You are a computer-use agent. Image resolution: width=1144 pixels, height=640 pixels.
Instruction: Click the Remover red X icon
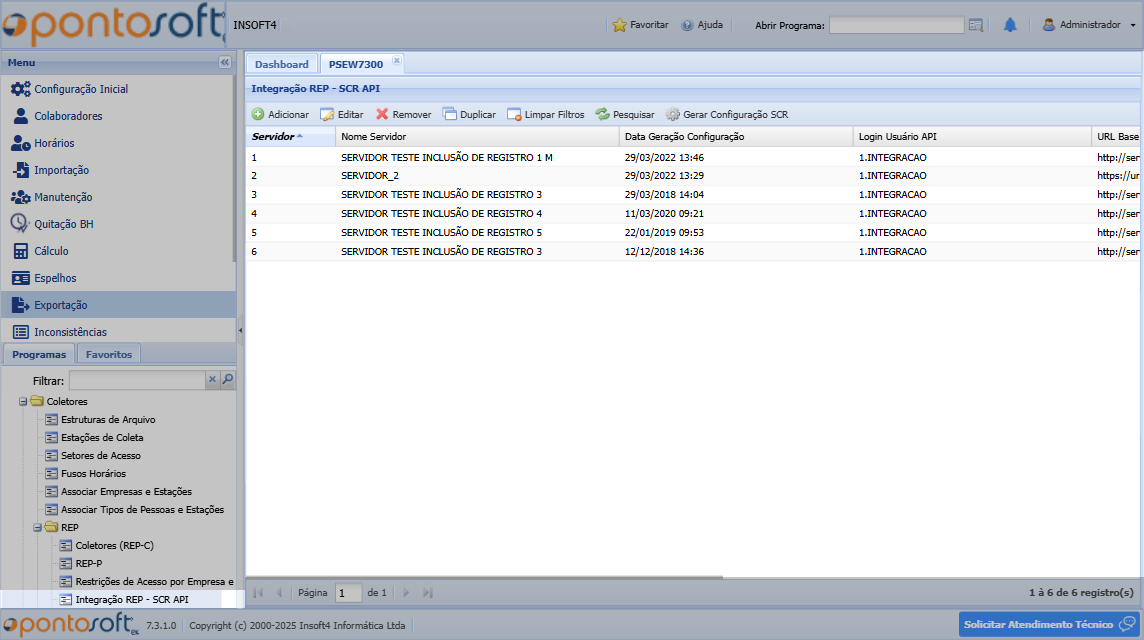(x=382, y=115)
